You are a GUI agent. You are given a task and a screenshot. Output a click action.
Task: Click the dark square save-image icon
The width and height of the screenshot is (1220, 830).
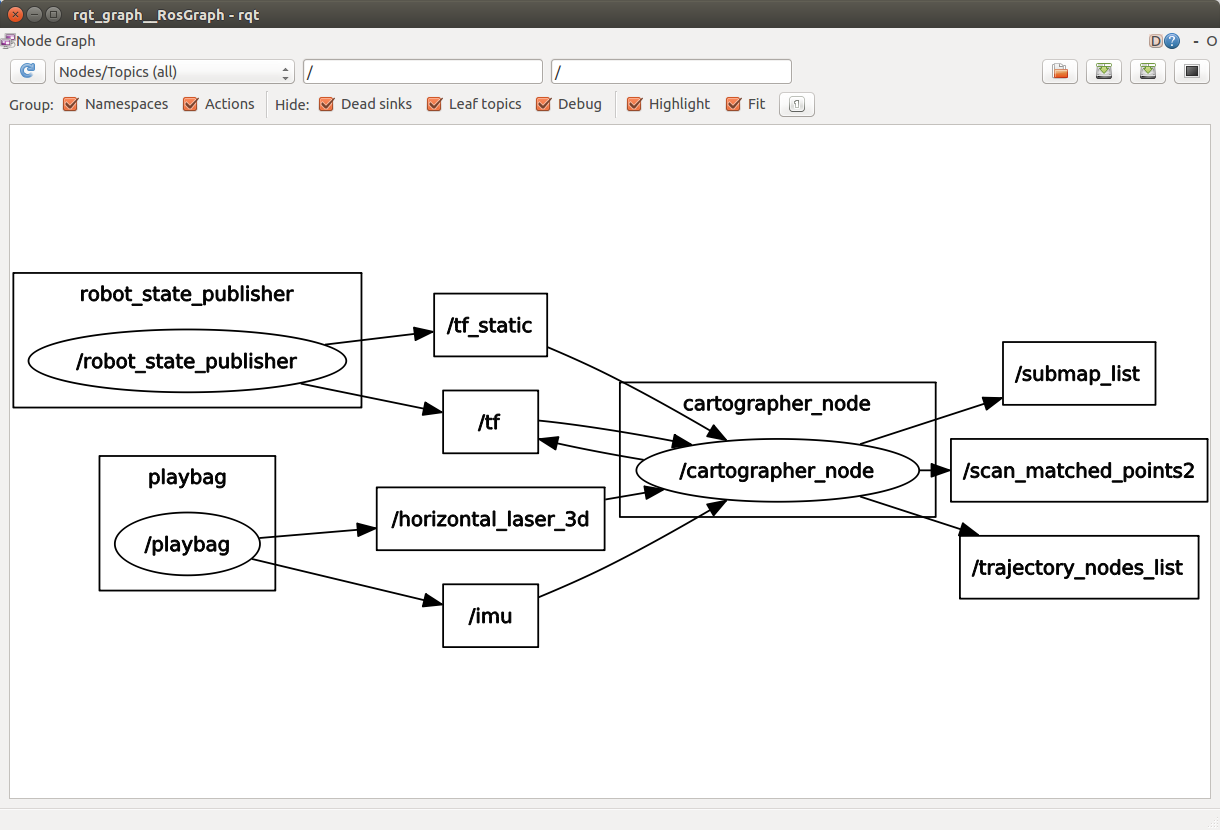pos(1191,71)
